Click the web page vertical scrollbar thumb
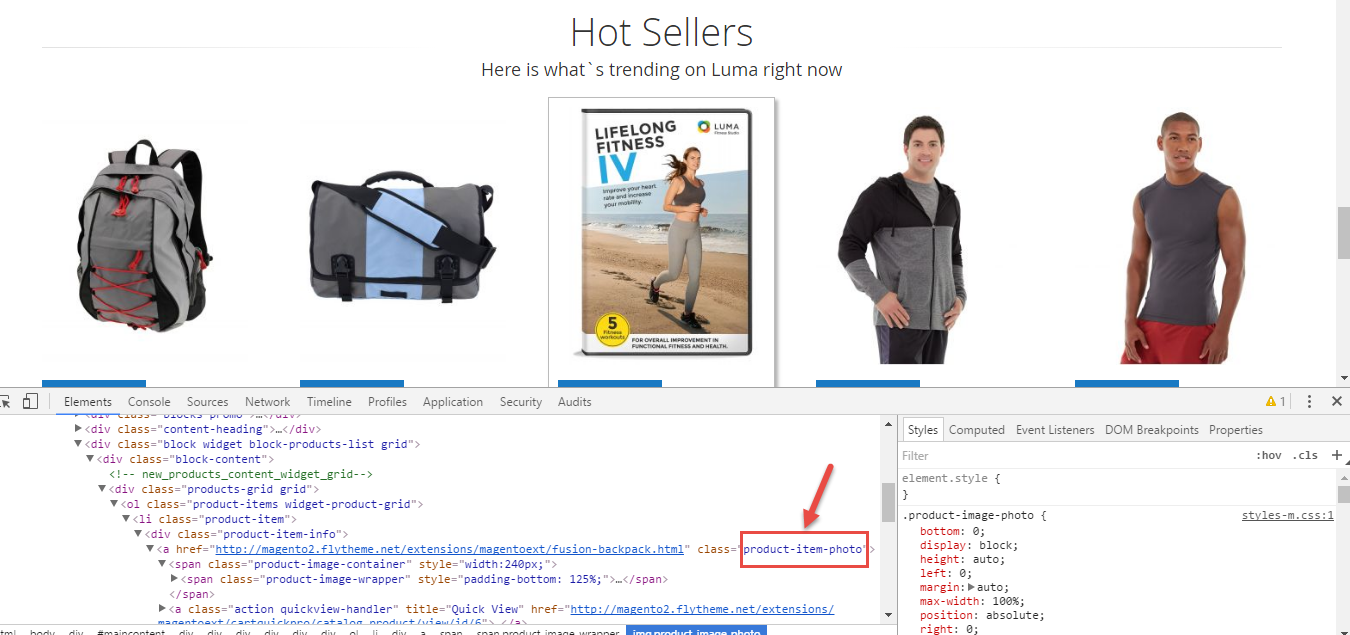Viewport: 1350px width, 635px height. [x=1343, y=233]
